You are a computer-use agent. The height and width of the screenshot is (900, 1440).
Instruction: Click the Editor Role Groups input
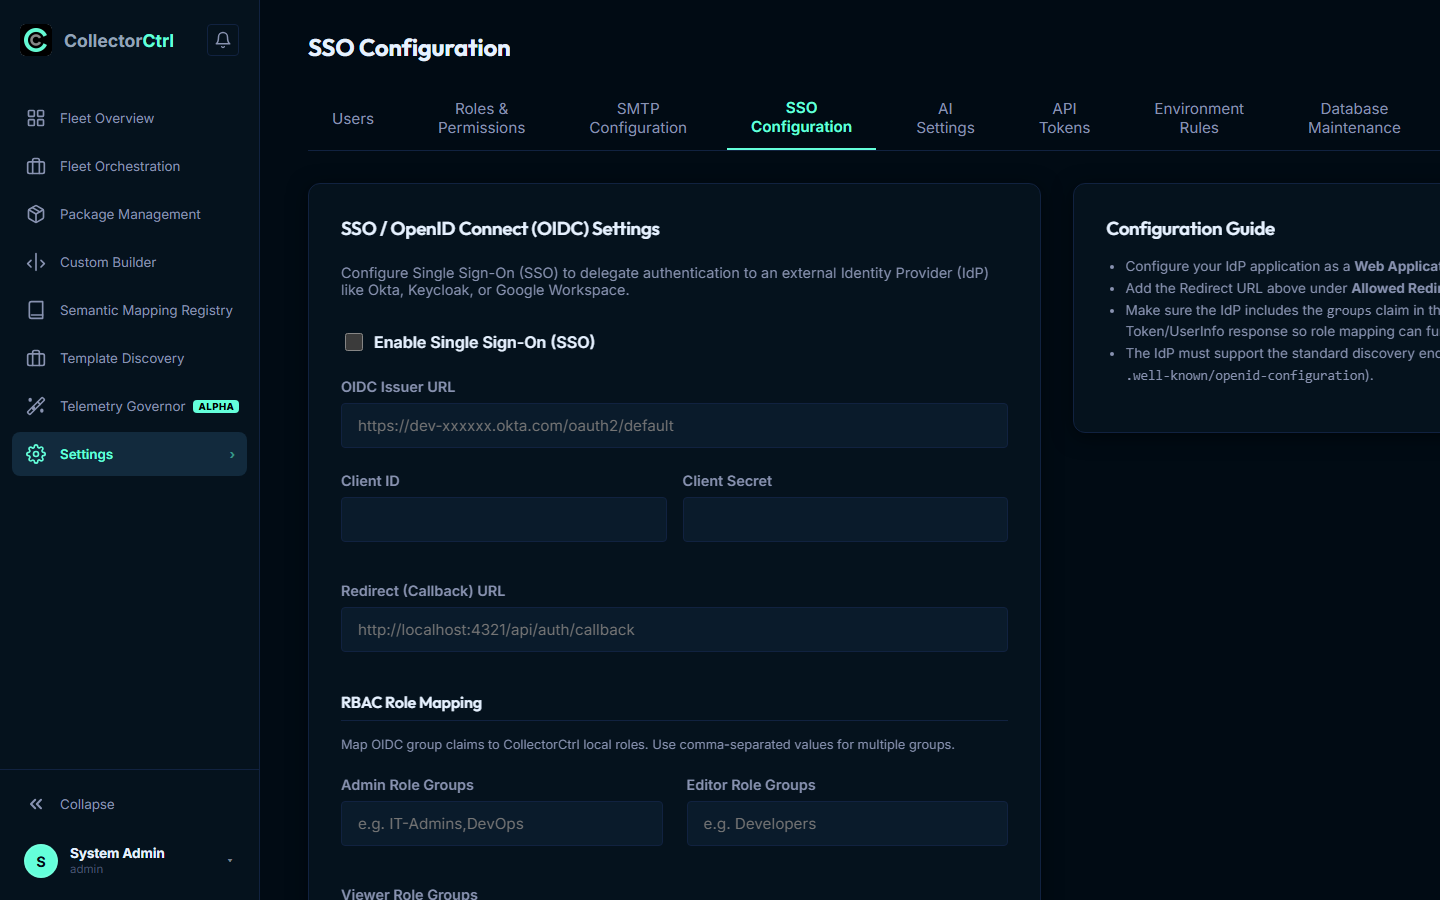click(x=847, y=824)
